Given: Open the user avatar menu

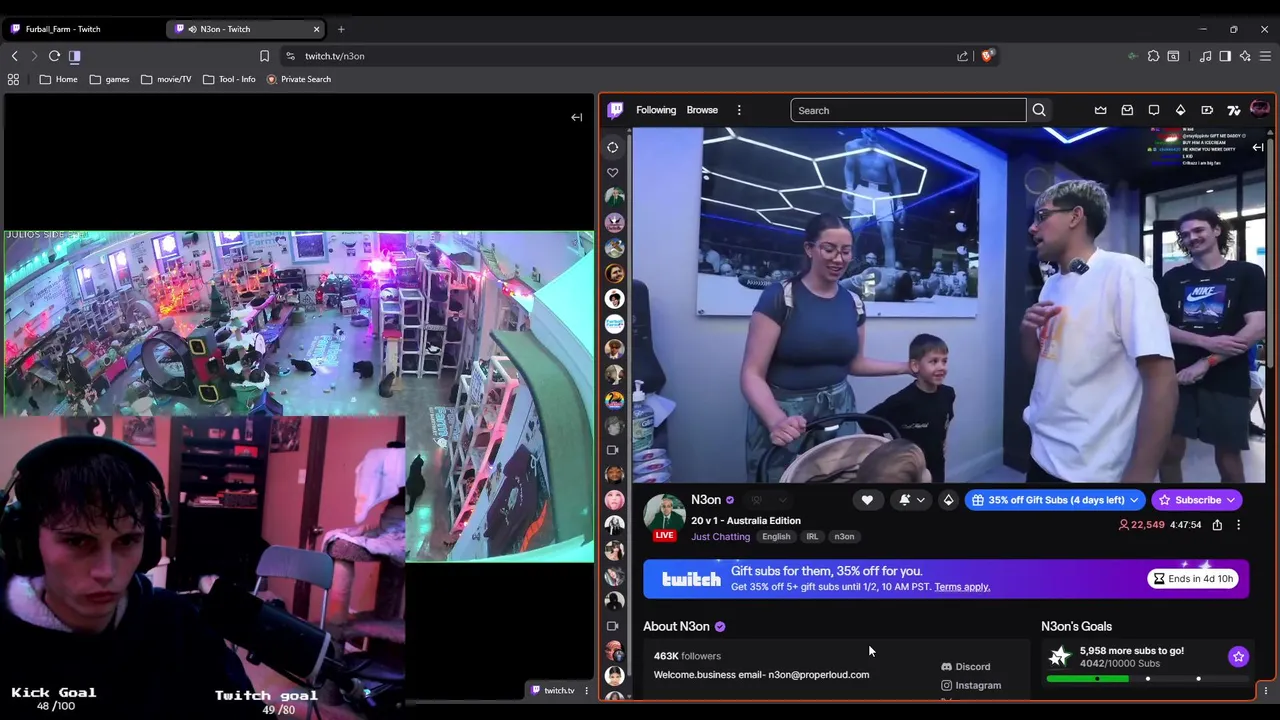Looking at the screenshot, I should click(1260, 110).
